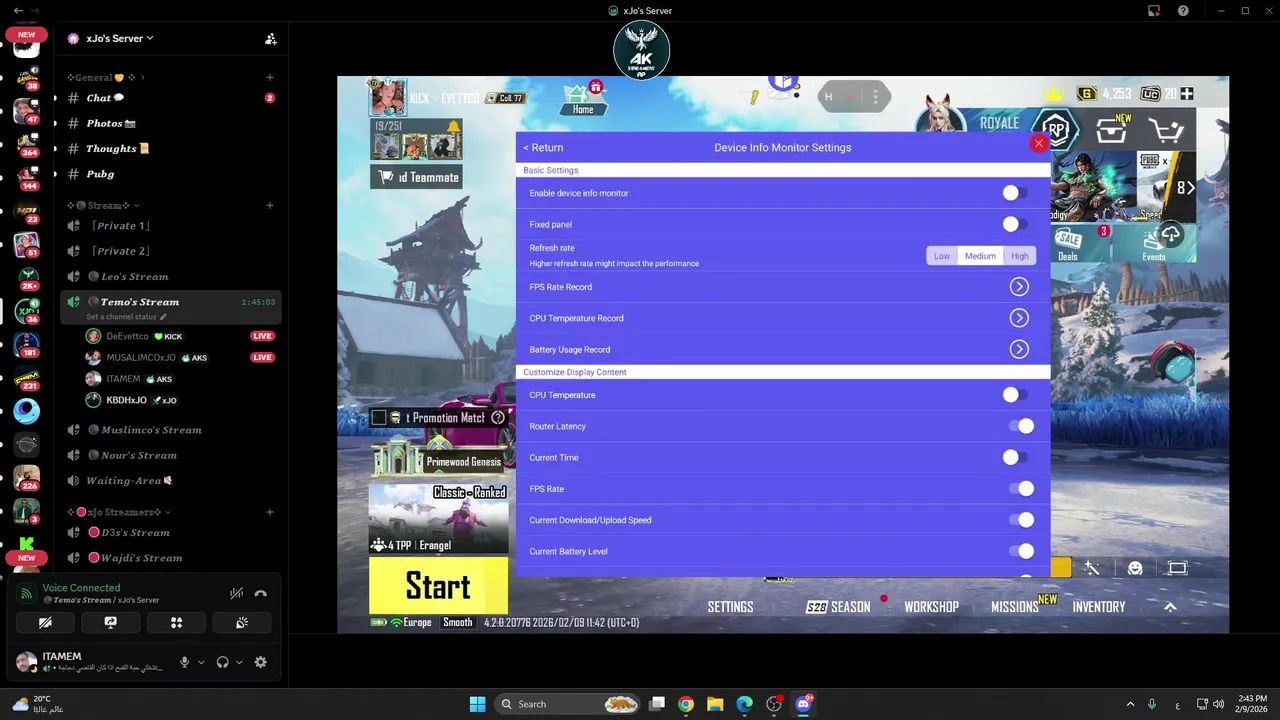1280x720 pixels.
Task: Close the Device Info Monitor Settings panel
Action: [x=1038, y=144]
